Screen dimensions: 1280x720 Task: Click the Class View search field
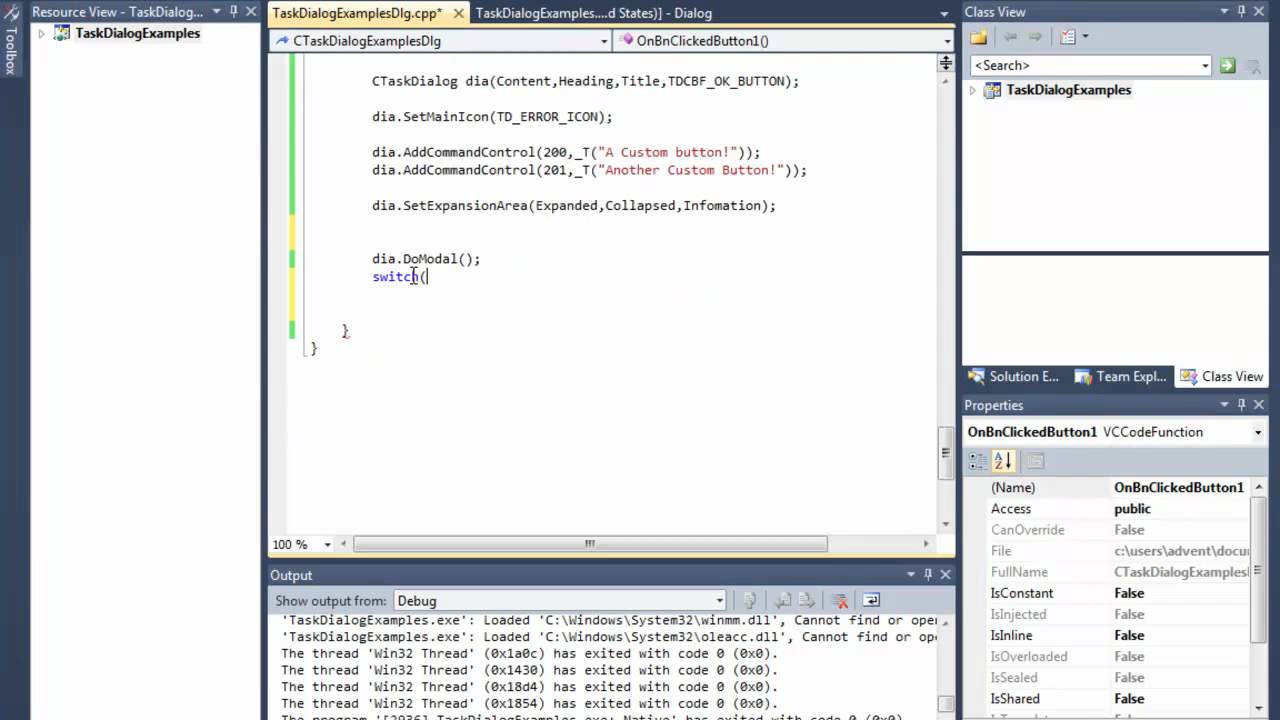tap(1084, 65)
